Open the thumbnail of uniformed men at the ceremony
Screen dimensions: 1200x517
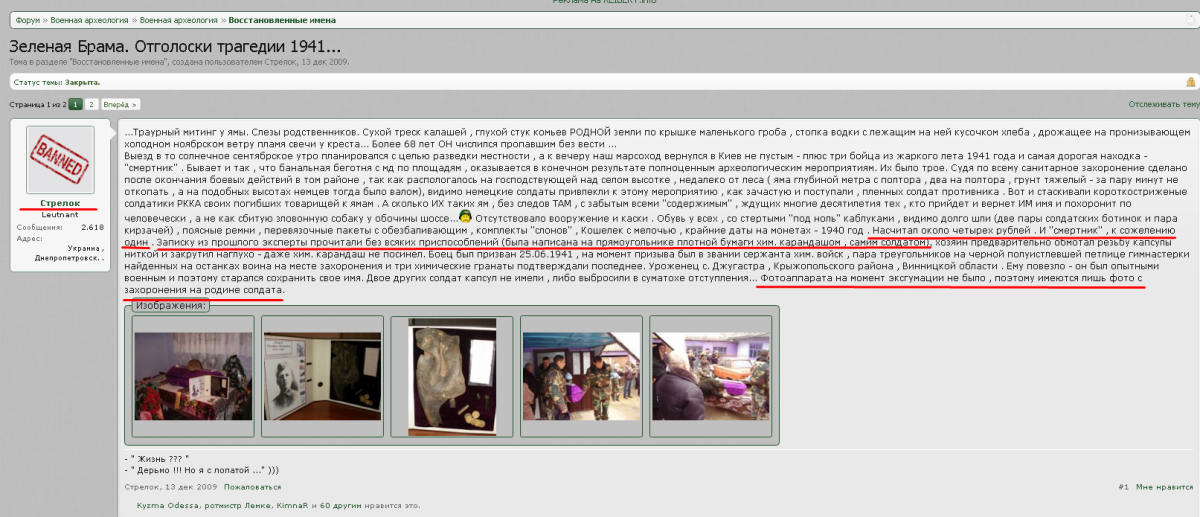tap(582, 376)
